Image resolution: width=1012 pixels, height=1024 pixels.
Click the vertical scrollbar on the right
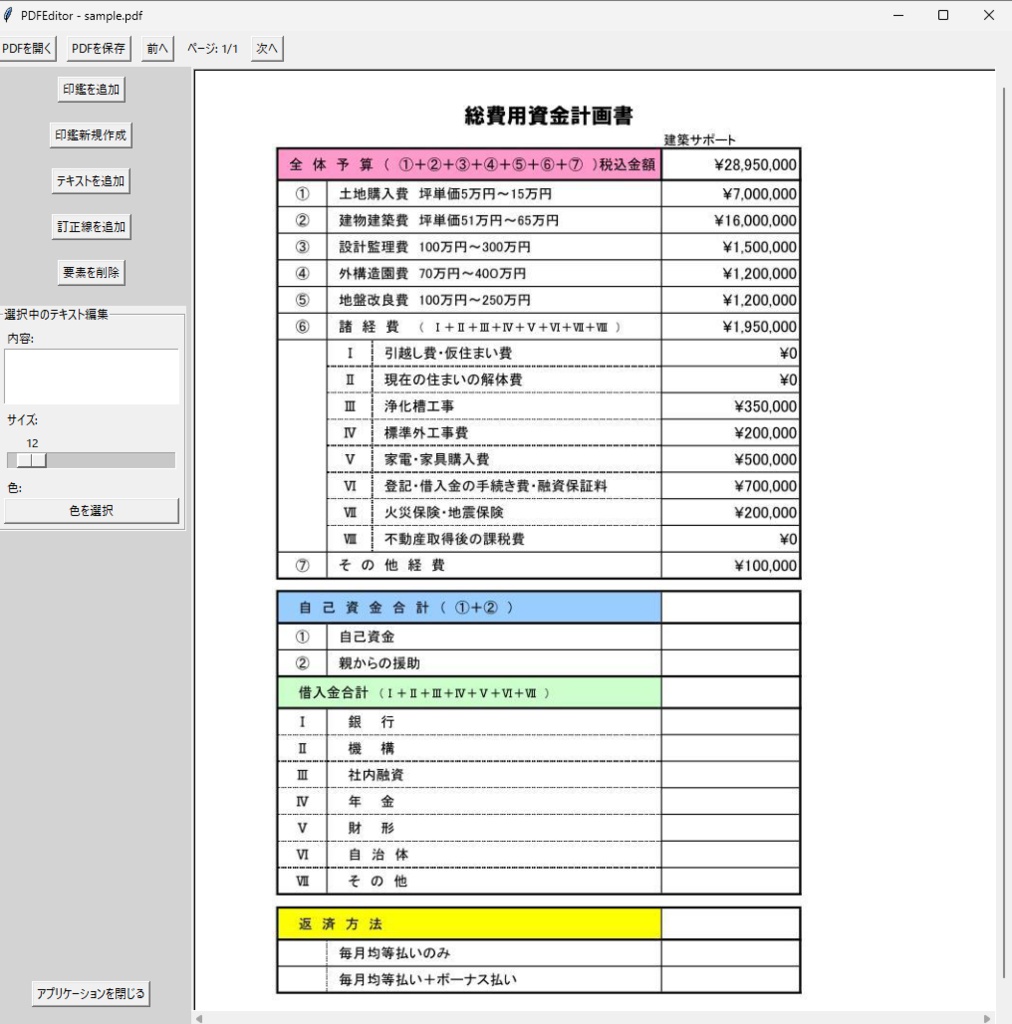(1004, 500)
